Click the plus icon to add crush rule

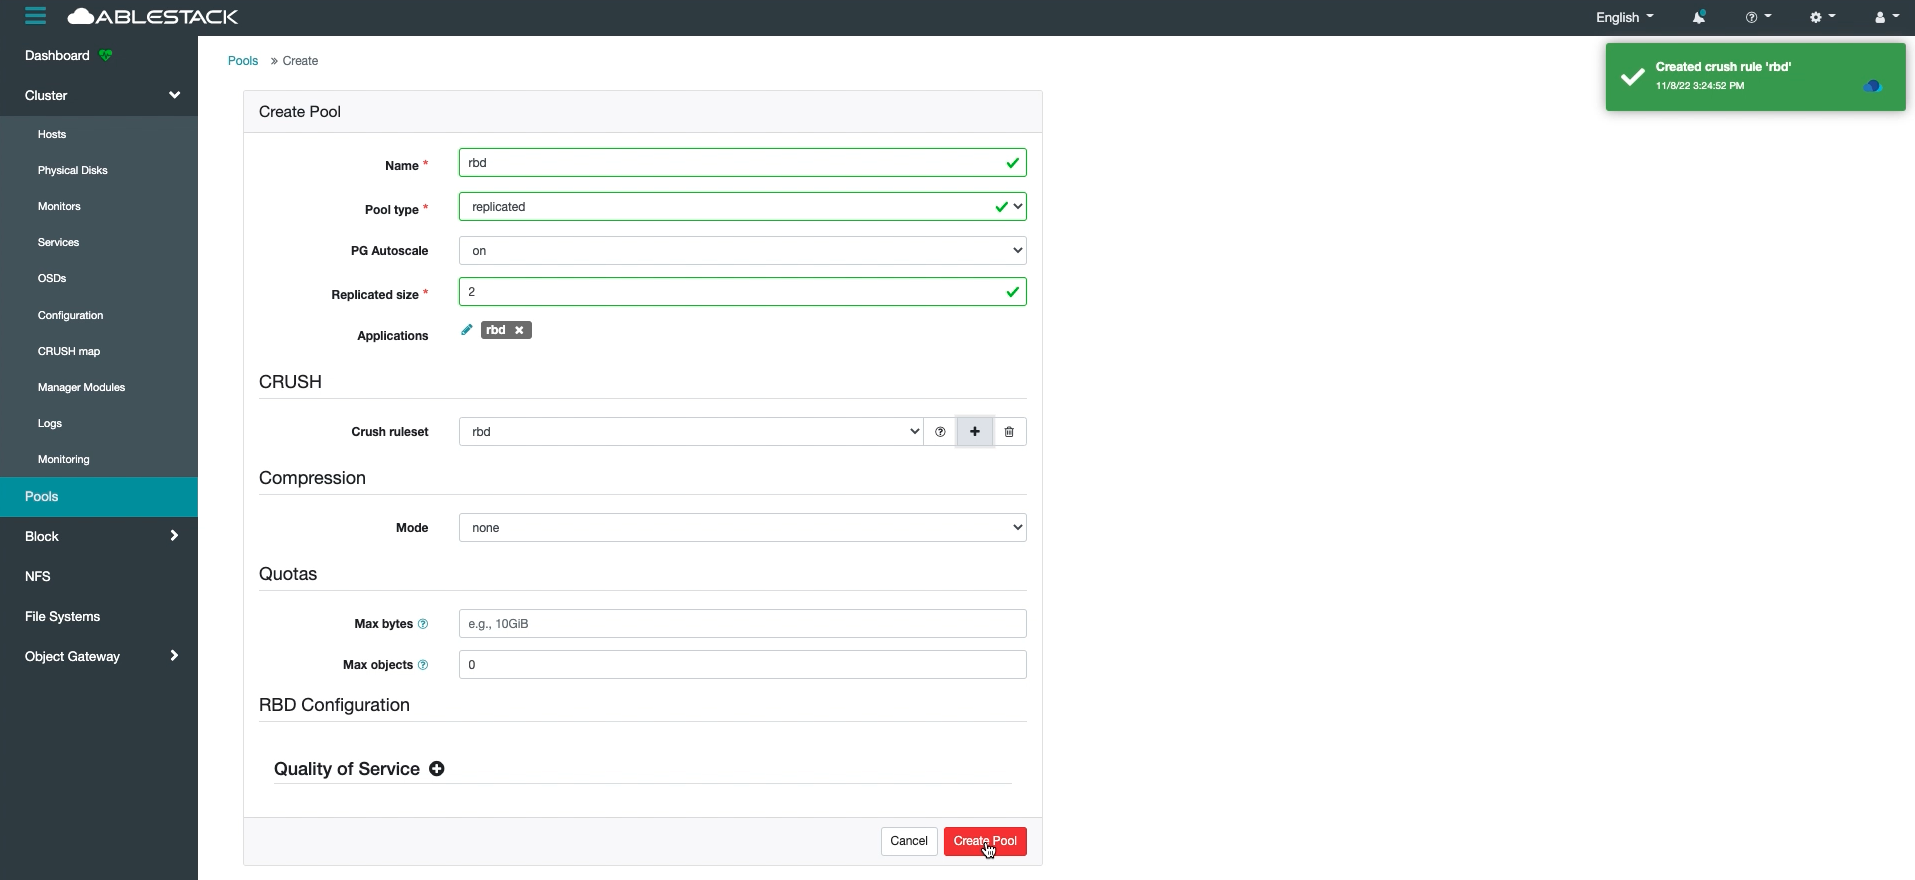pos(975,432)
